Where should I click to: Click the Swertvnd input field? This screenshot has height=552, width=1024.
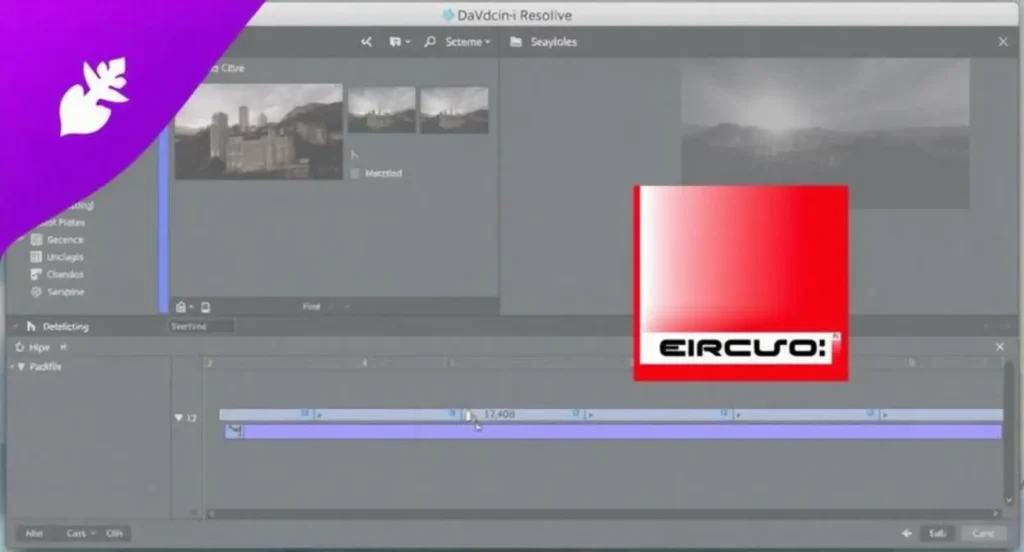coord(201,326)
